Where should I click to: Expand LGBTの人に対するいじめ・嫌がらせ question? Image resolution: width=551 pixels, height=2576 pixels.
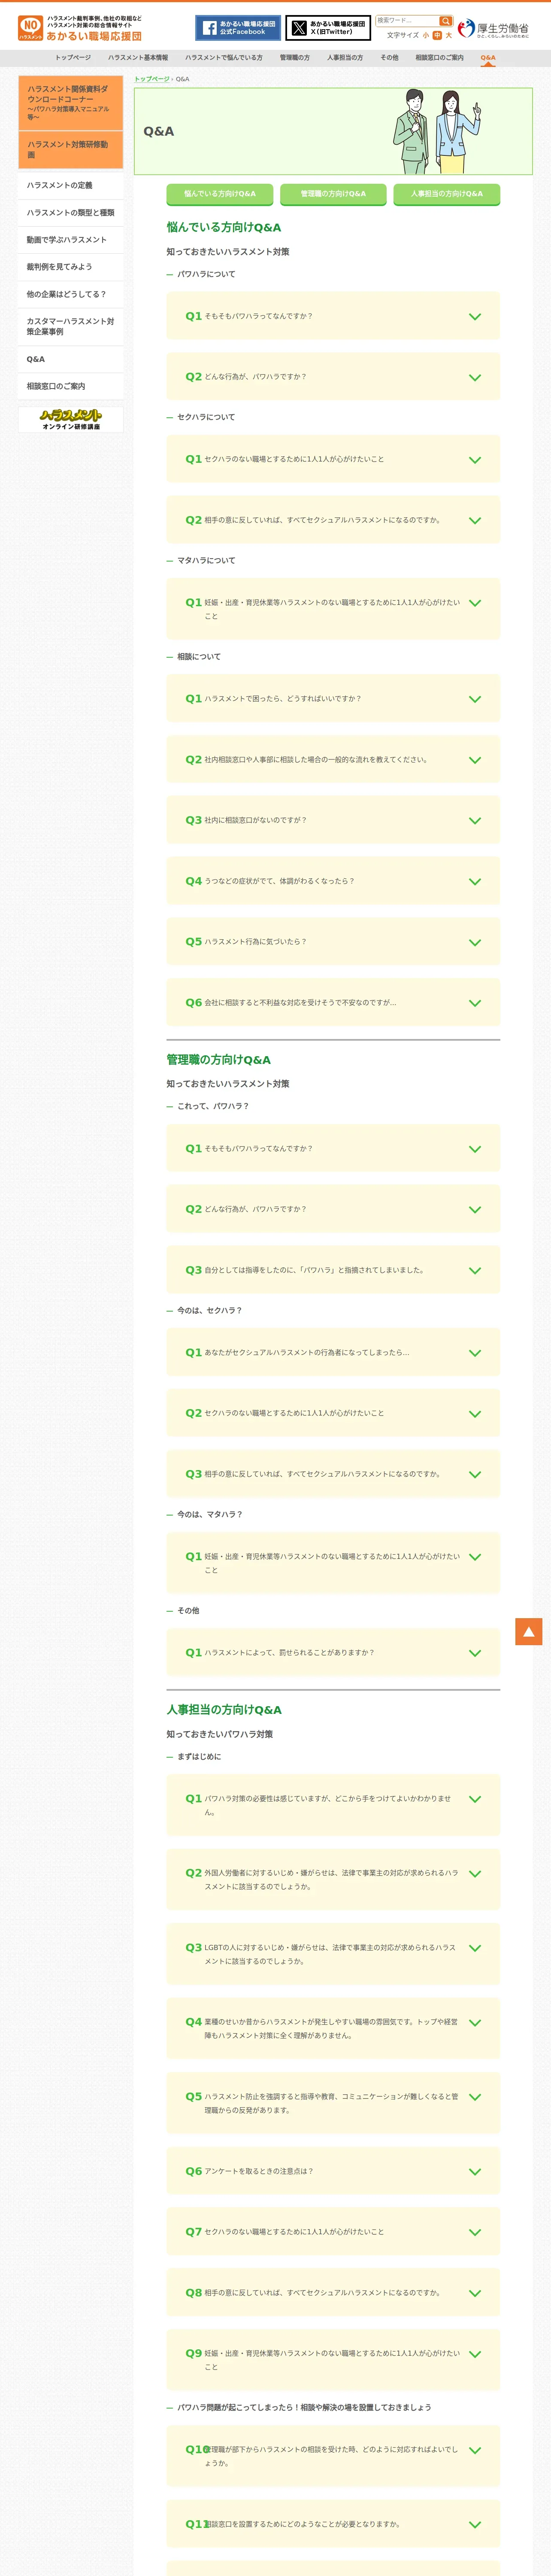click(x=333, y=1954)
